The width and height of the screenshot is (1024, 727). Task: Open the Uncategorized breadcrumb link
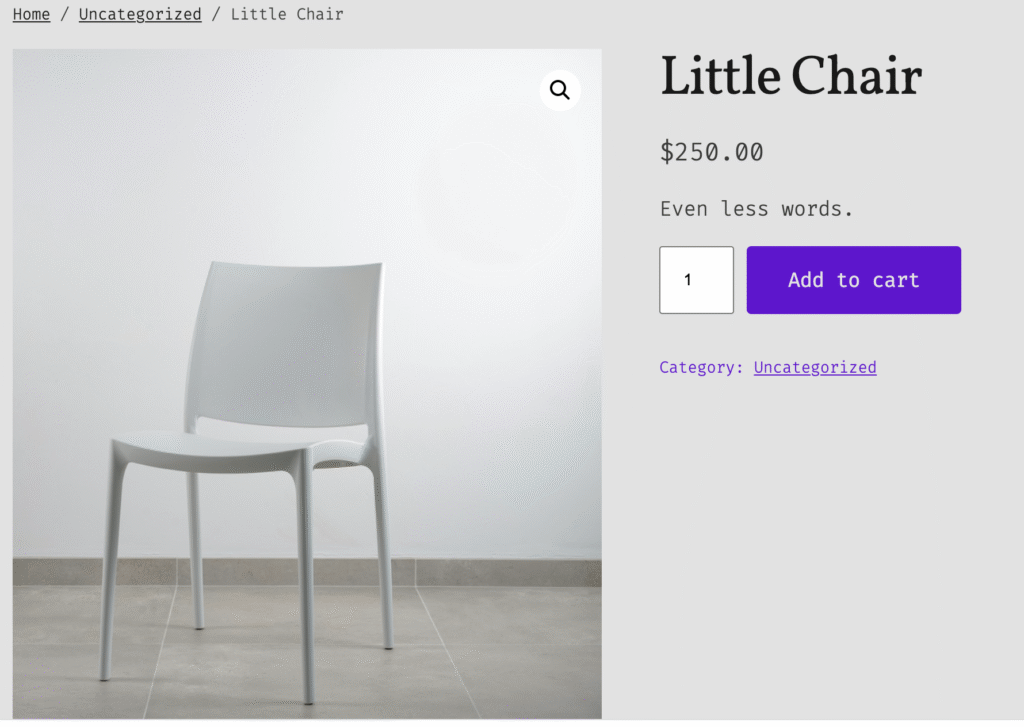[140, 14]
